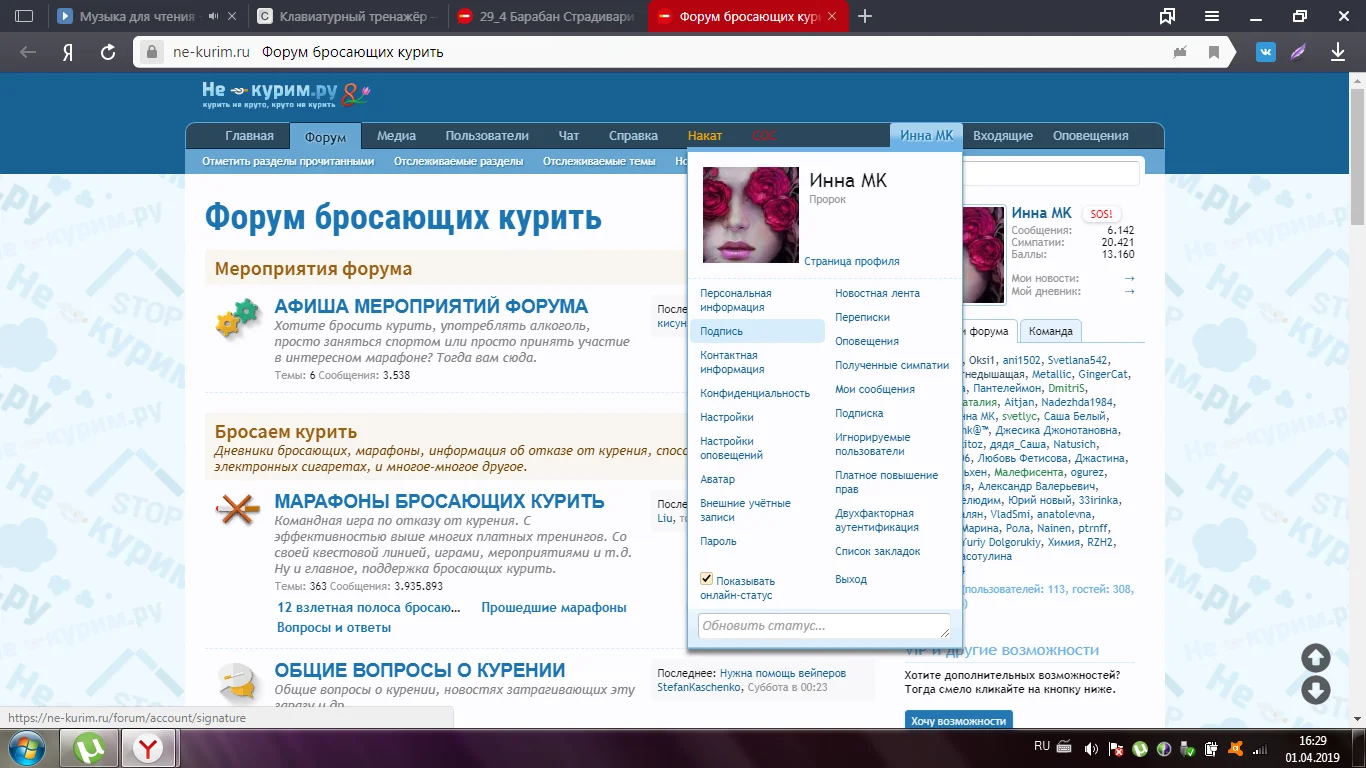Bookmark this page with the address bar flag
The width and height of the screenshot is (1366, 768).
(1214, 52)
